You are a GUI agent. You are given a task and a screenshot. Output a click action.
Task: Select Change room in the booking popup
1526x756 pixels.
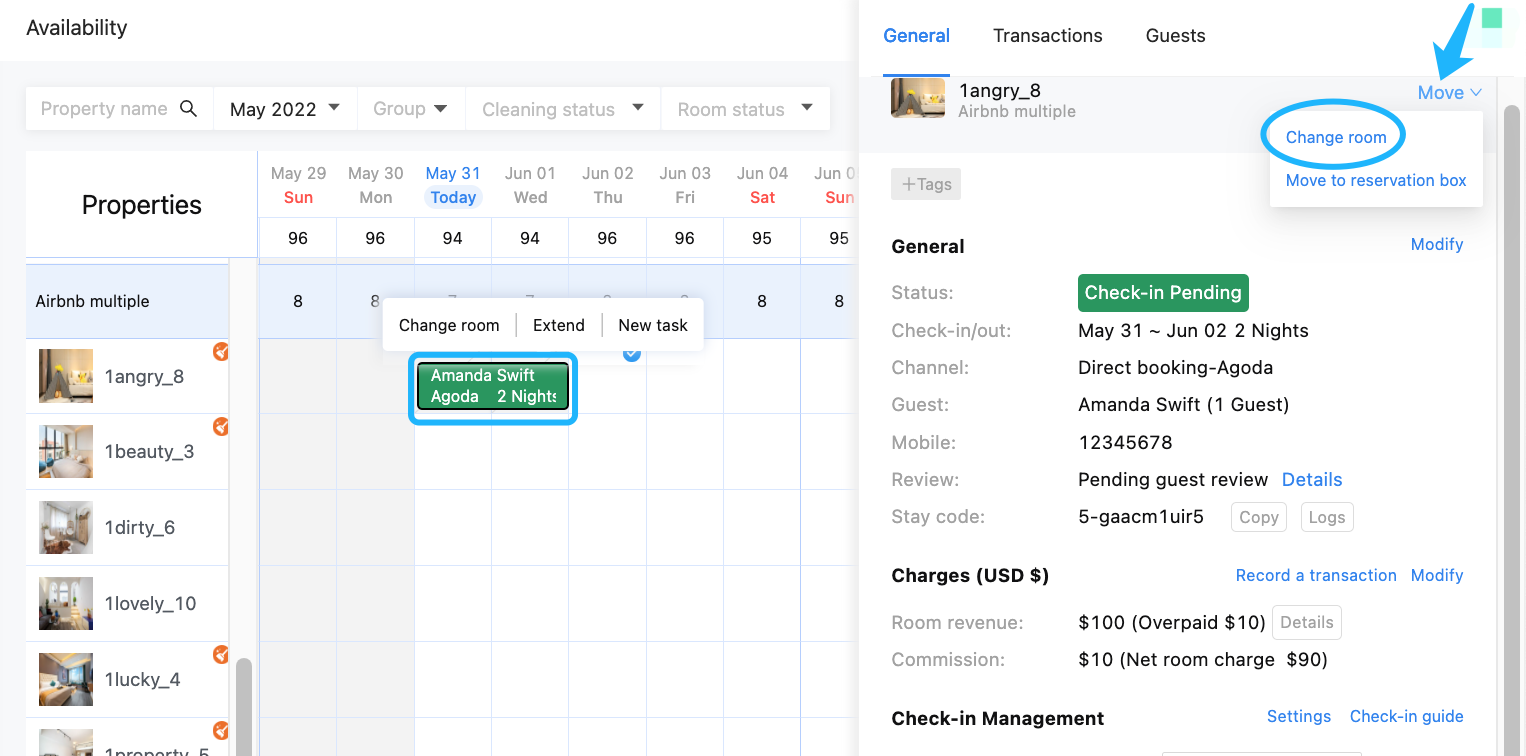click(449, 325)
